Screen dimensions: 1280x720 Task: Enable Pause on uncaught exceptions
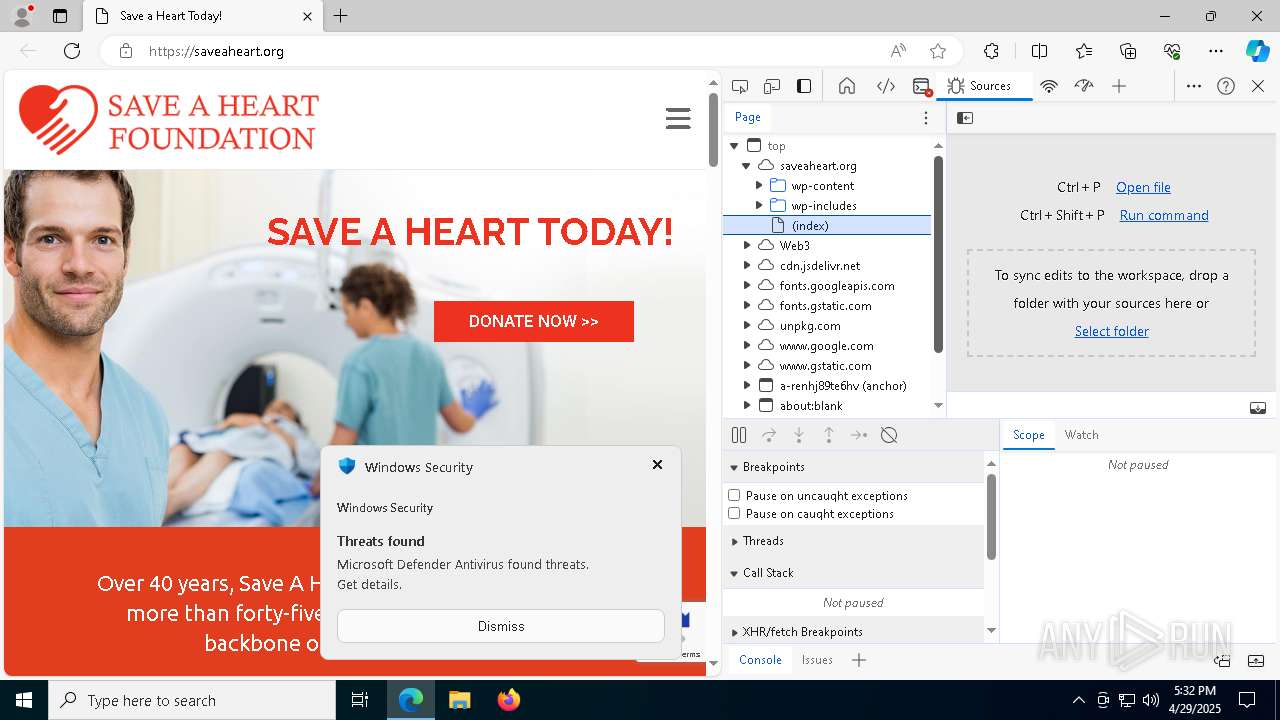(x=734, y=495)
